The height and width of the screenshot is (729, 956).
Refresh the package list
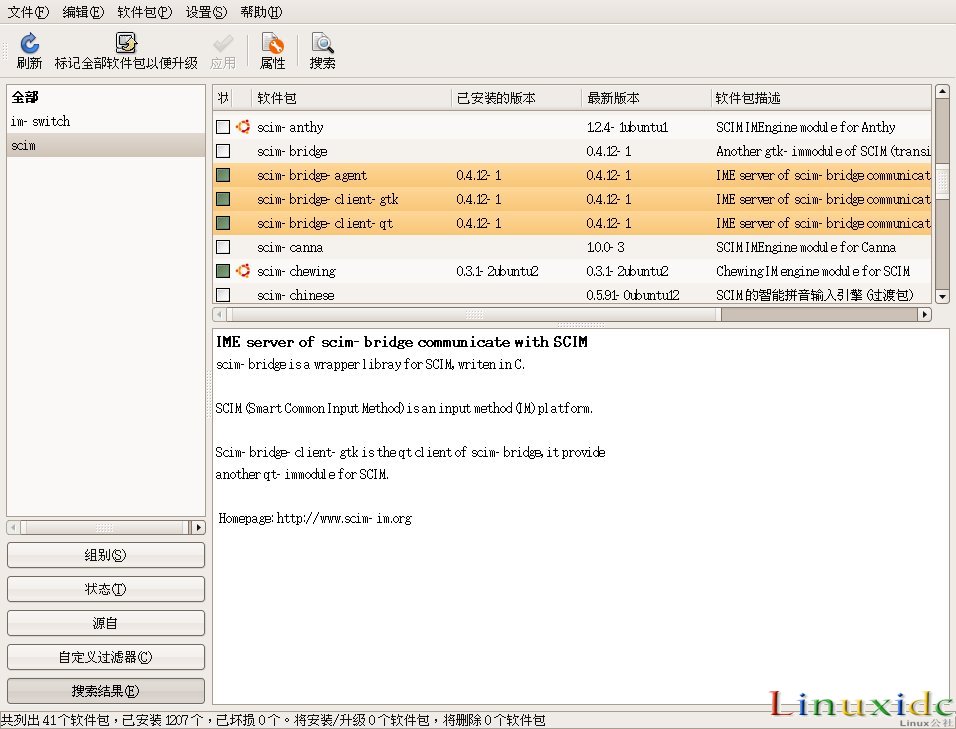[x=29, y=49]
